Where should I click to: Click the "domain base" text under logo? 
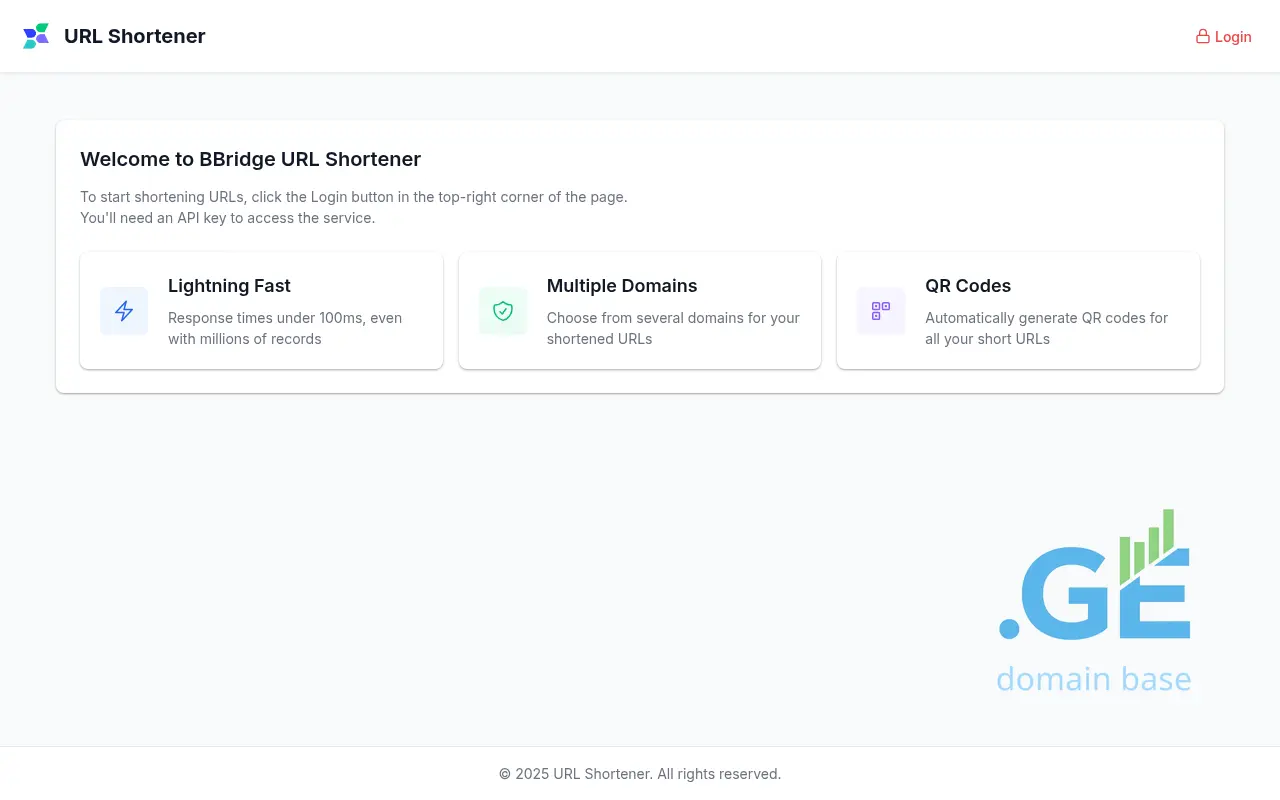(x=1094, y=679)
